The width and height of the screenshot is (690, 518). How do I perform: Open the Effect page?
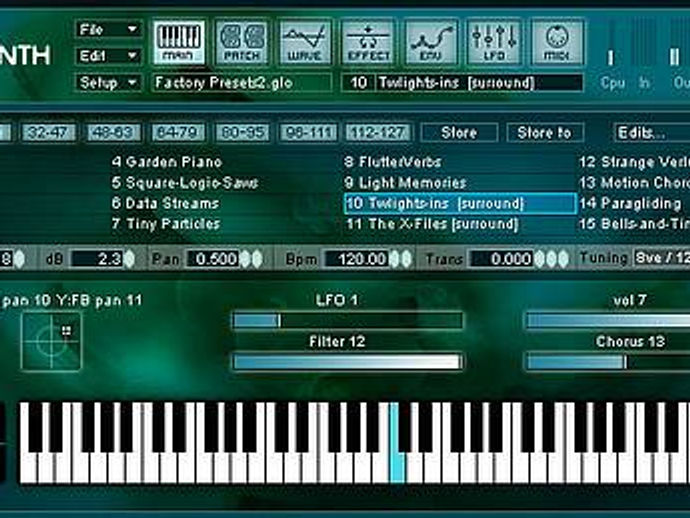tap(368, 42)
